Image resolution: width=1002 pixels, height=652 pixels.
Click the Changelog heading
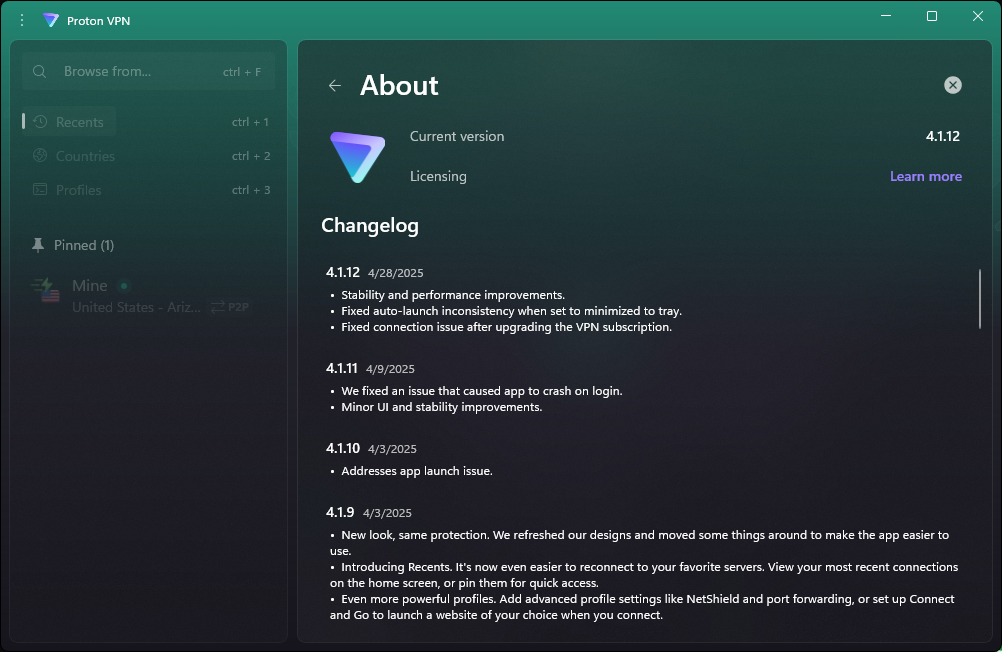[x=370, y=225]
